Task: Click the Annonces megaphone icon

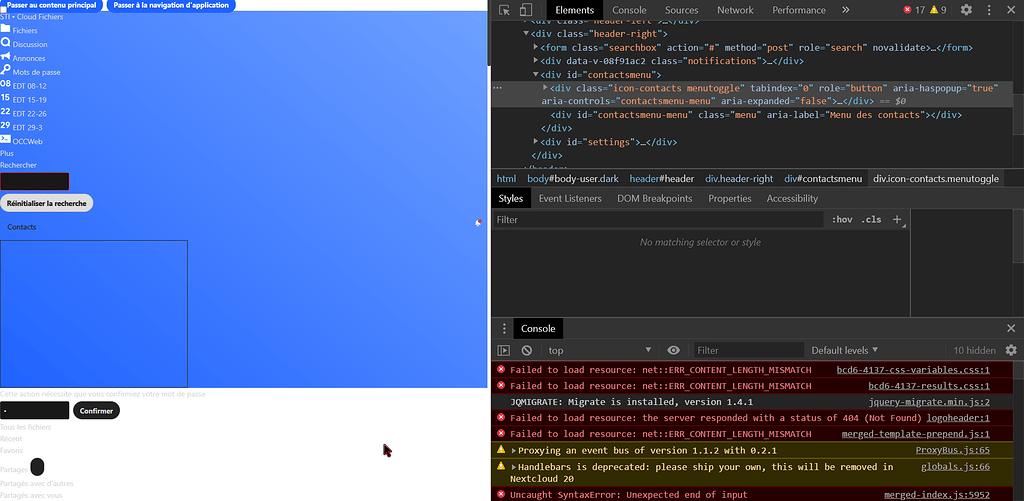Action: [5, 56]
